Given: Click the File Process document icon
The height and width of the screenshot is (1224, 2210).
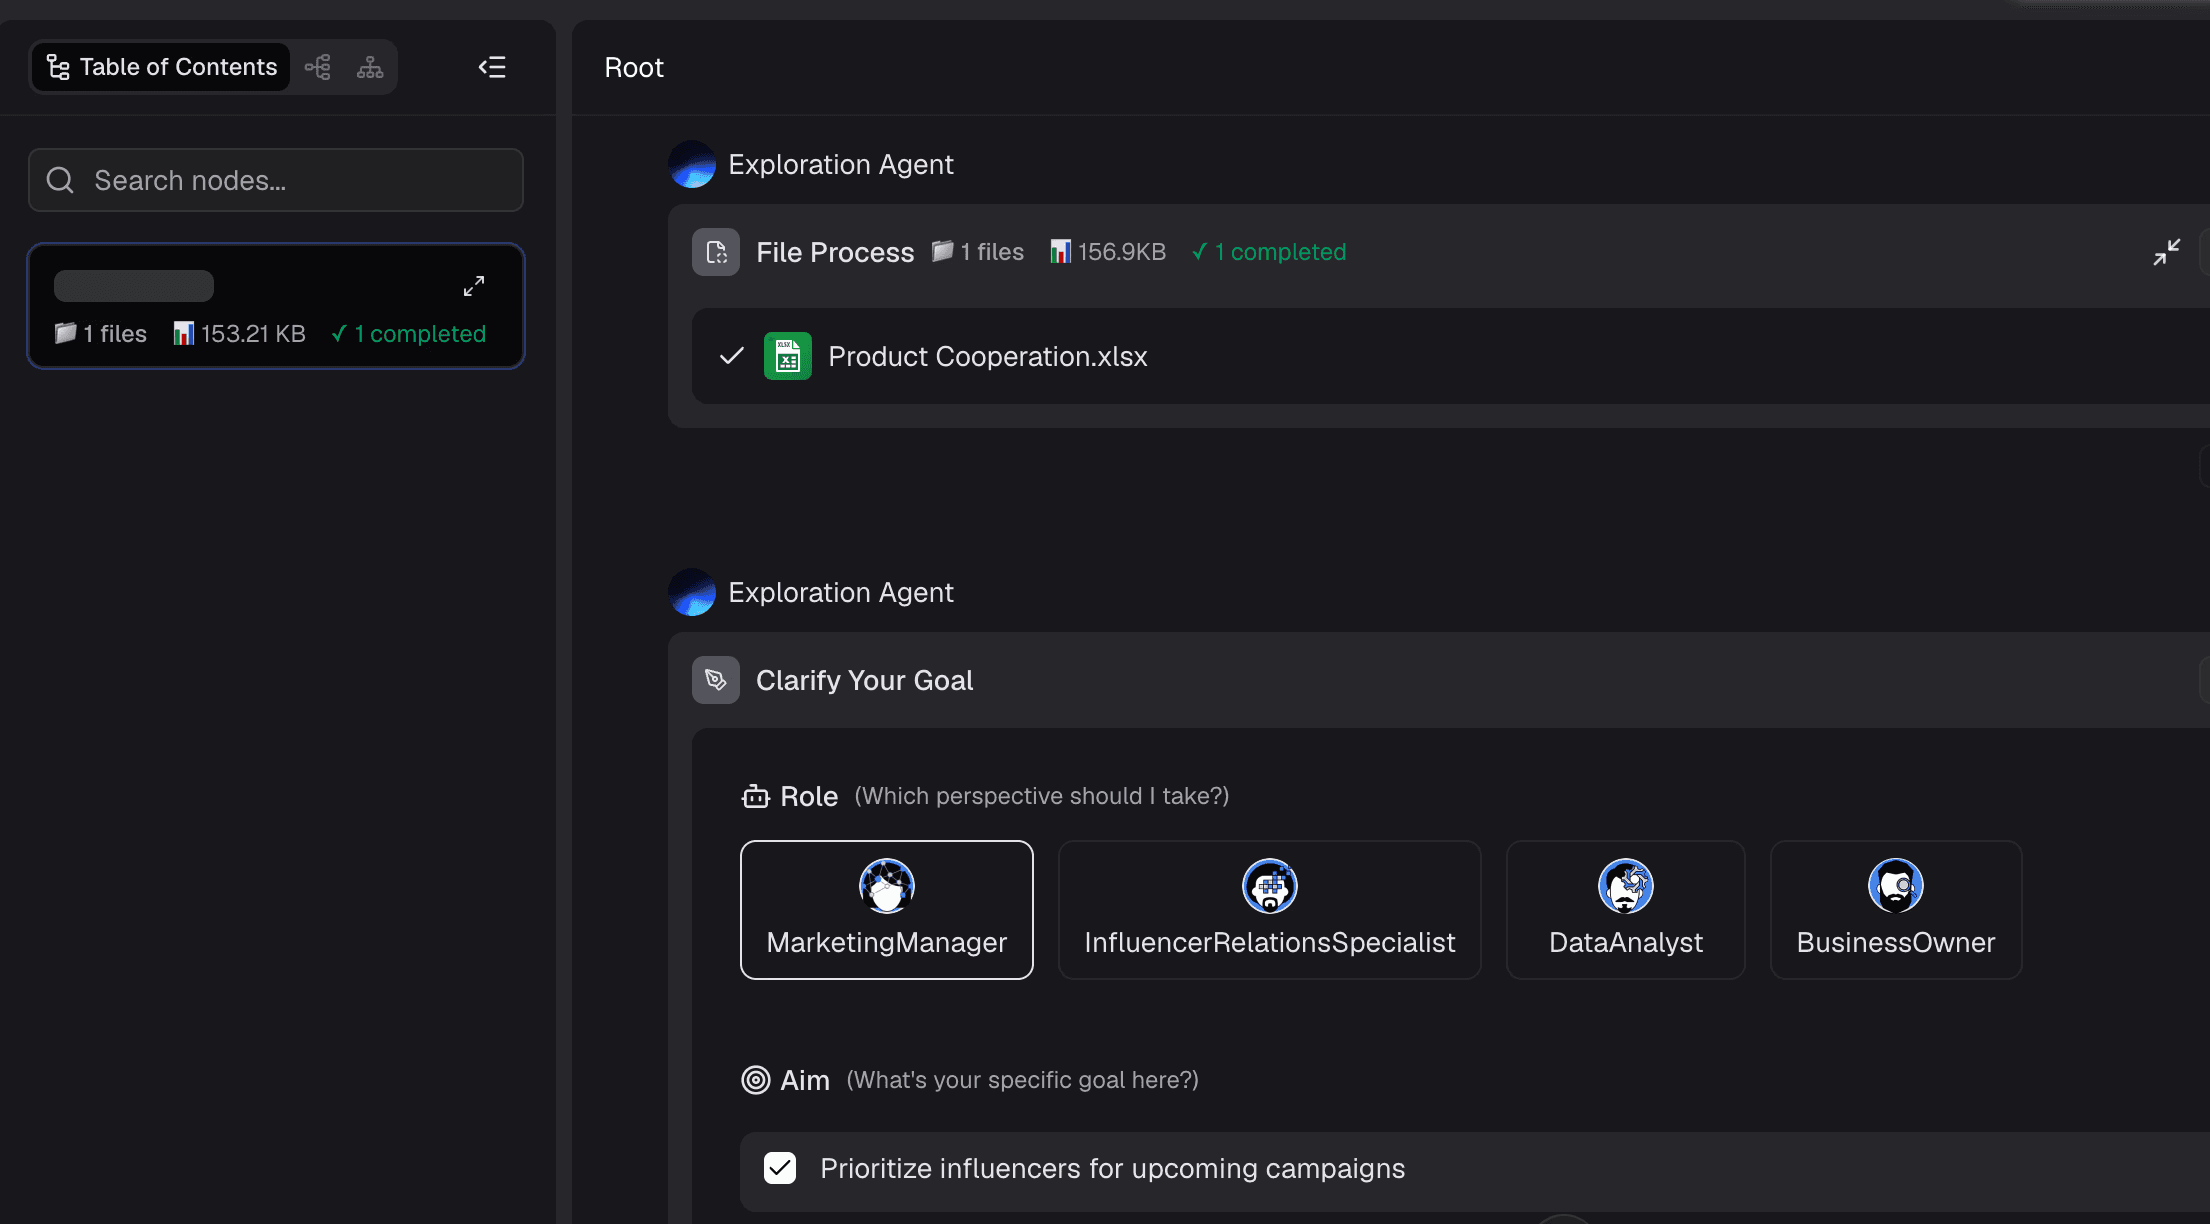Looking at the screenshot, I should 716,252.
